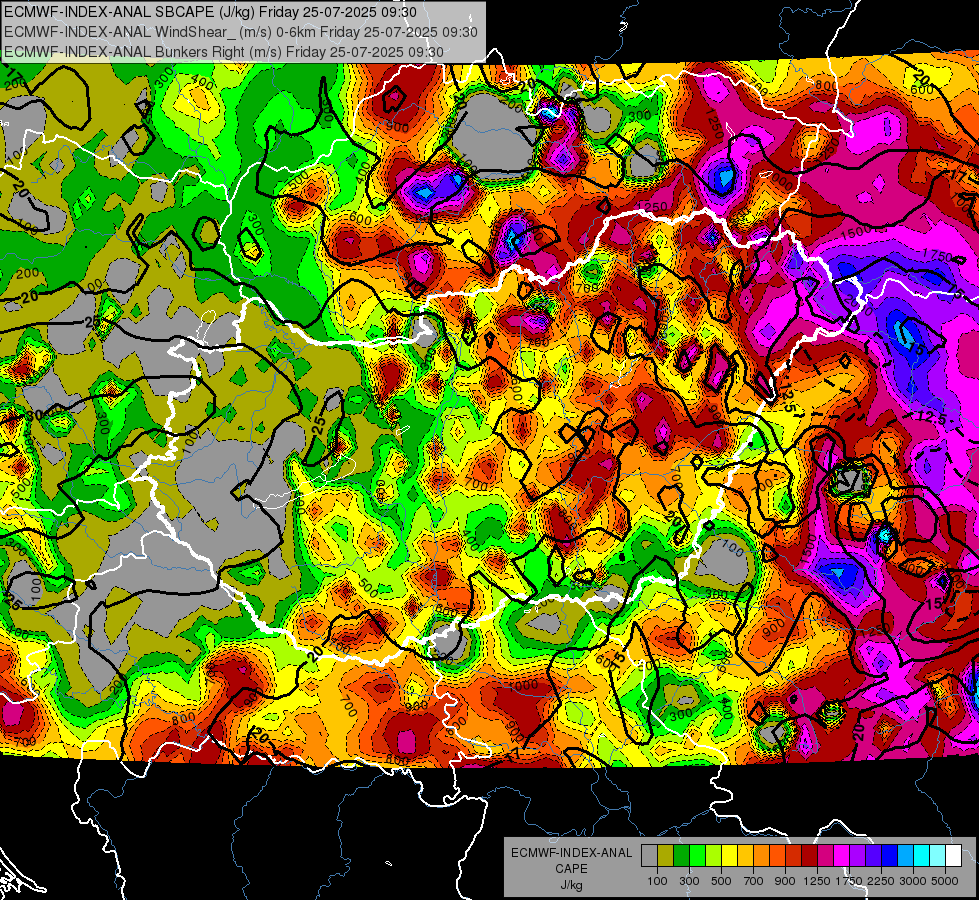Select the WindShear 0-6km header line
Image resolution: width=979 pixels, height=900 pixels.
240,32
